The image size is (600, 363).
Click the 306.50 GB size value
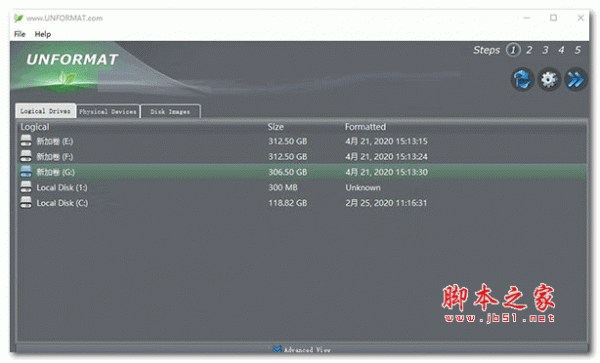tap(288, 172)
